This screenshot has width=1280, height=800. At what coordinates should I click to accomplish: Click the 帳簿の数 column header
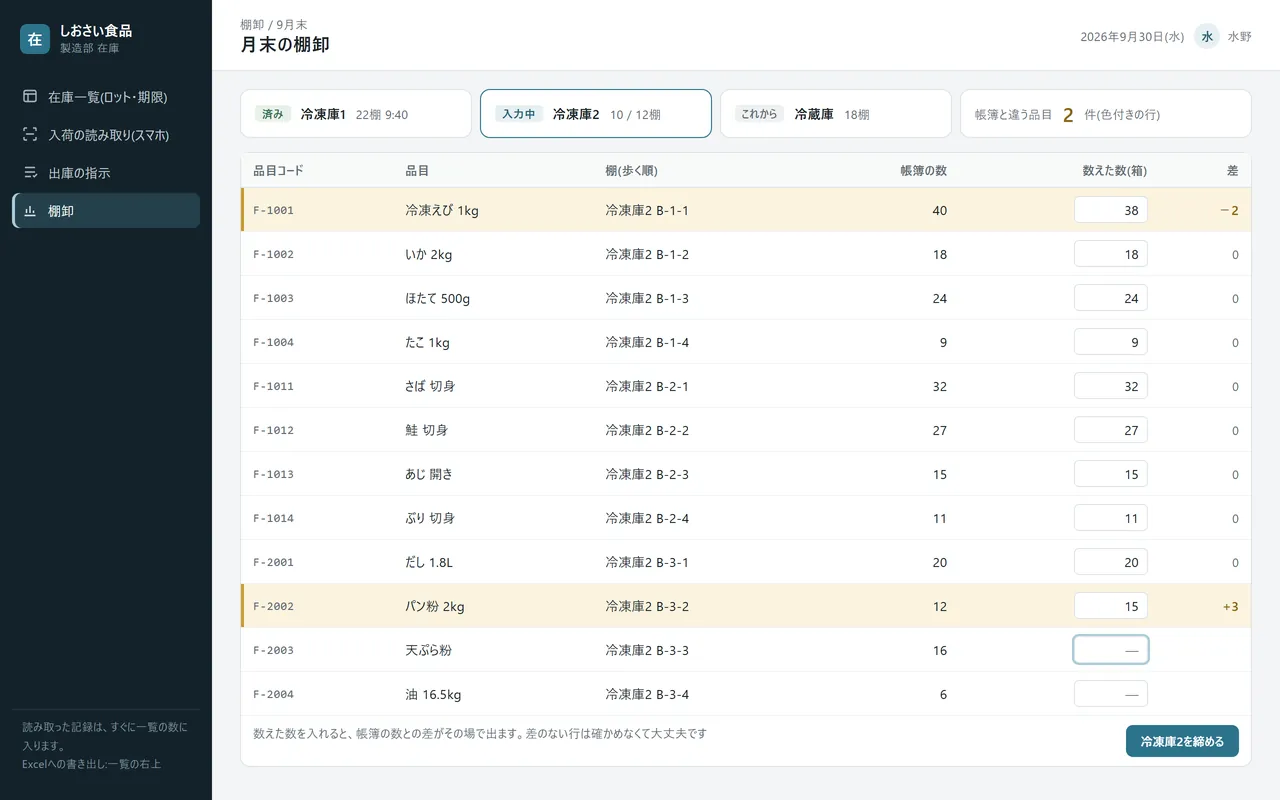tap(924, 171)
